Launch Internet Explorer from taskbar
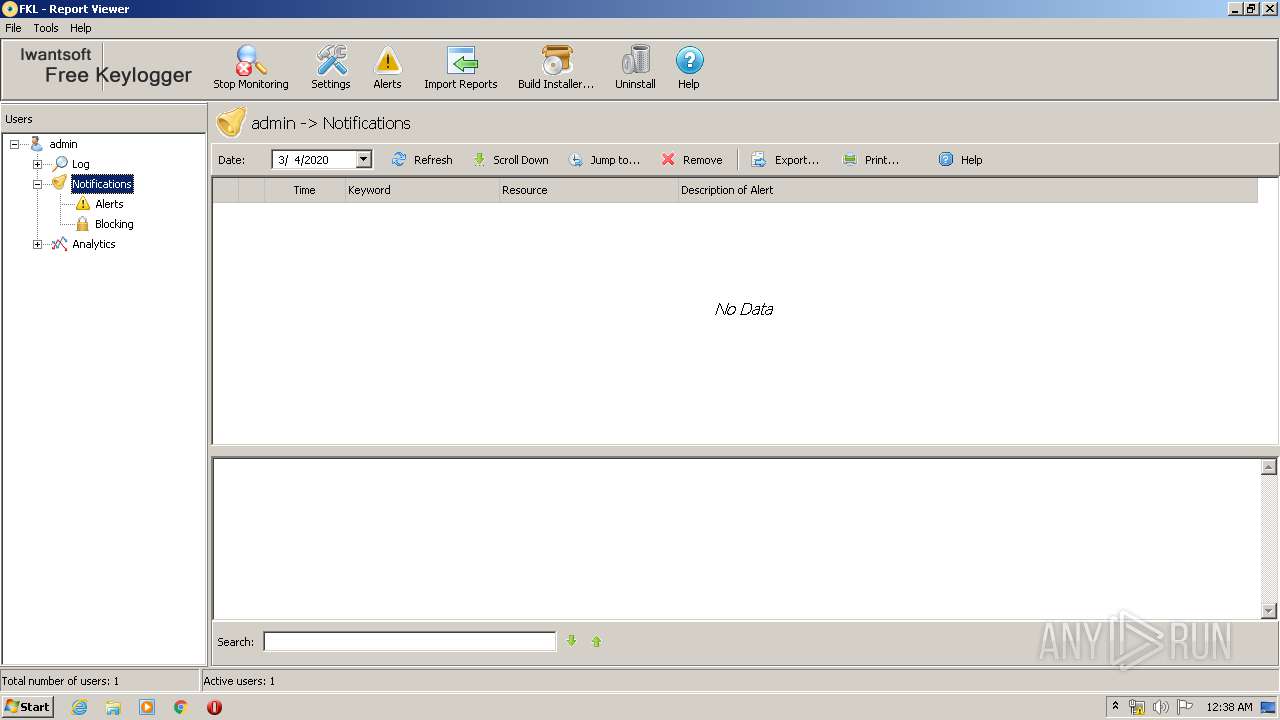Screen dimensions: 1280x720 (79, 707)
